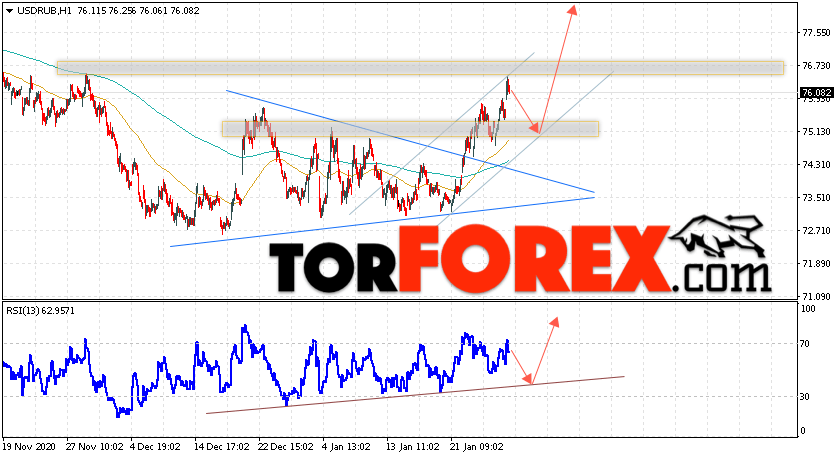Select the 21 Jan 09:02 time label

click(477, 446)
